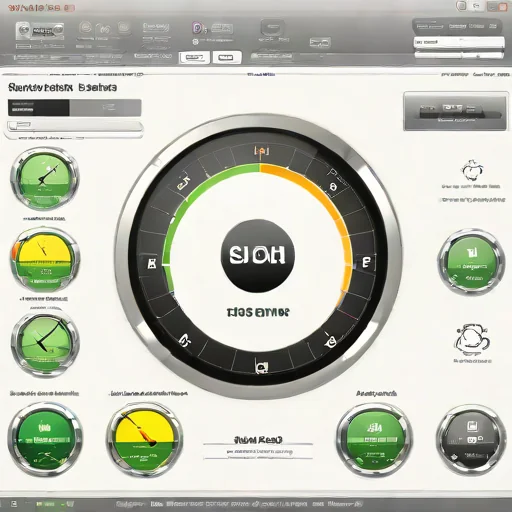The height and width of the screenshot is (512, 512).
Task: Click the orange window button at the top-right corner
Action: [x=502, y=7]
